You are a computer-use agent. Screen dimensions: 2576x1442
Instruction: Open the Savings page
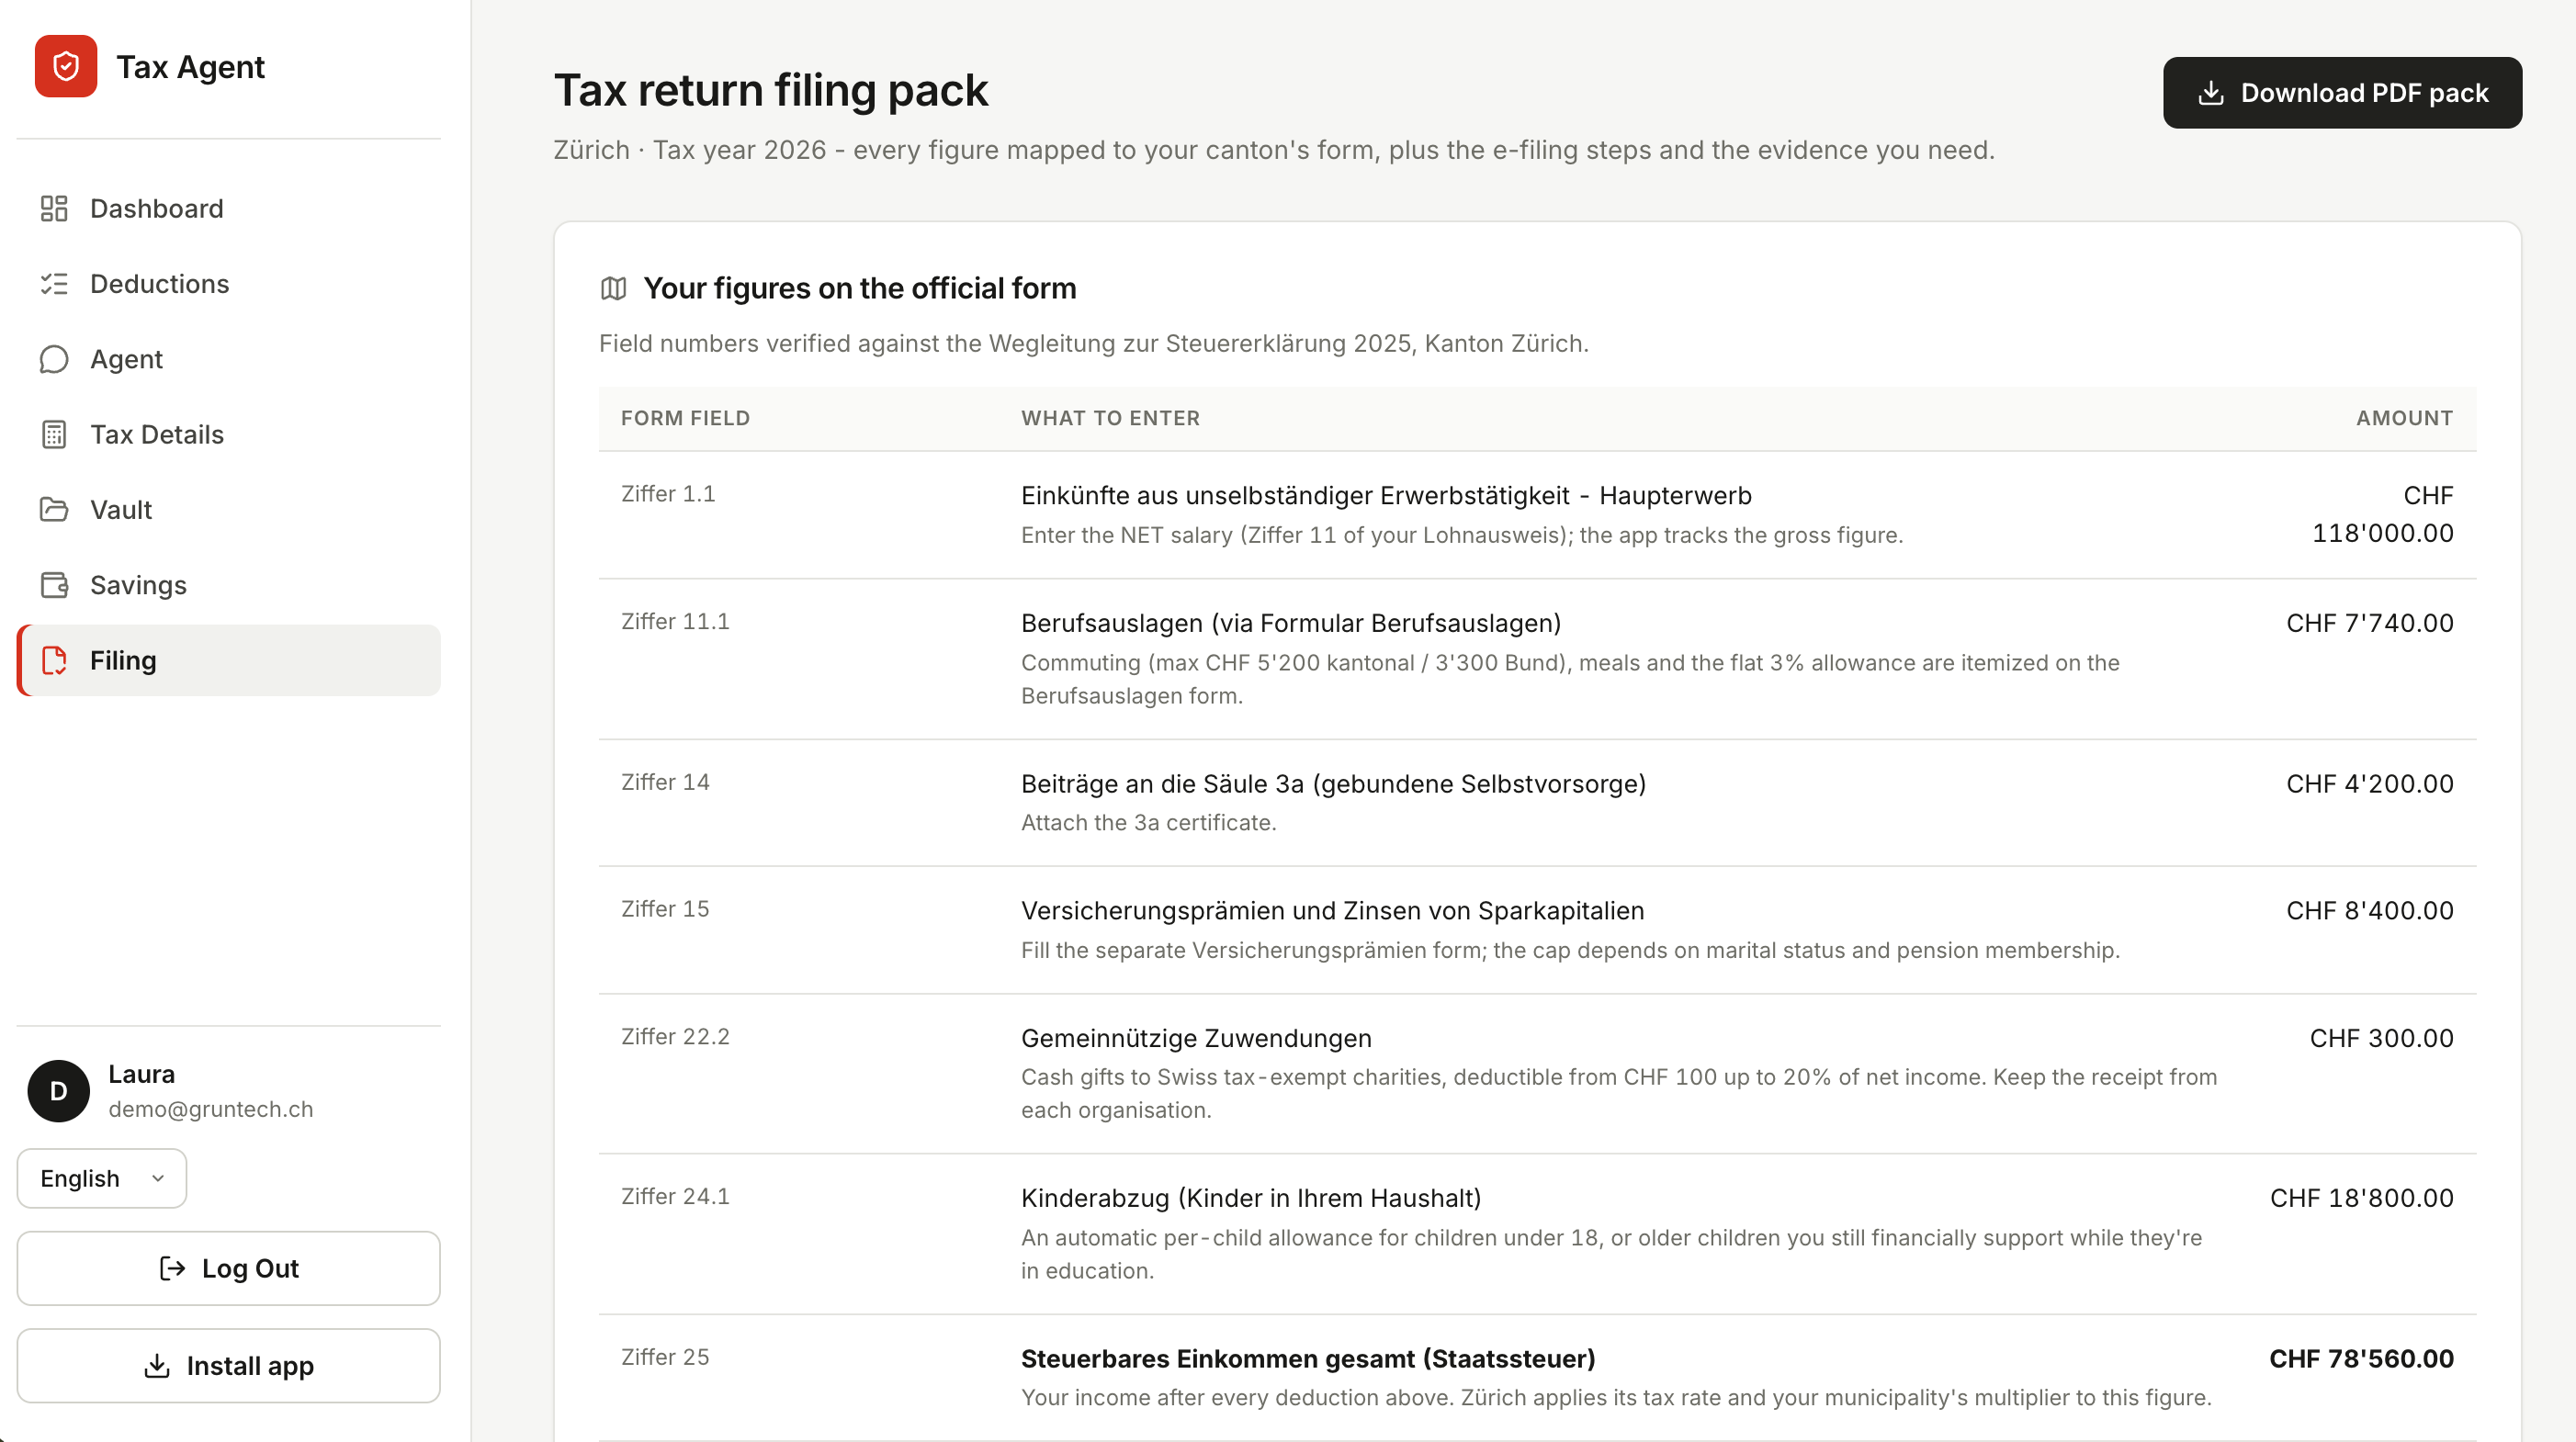(229, 585)
